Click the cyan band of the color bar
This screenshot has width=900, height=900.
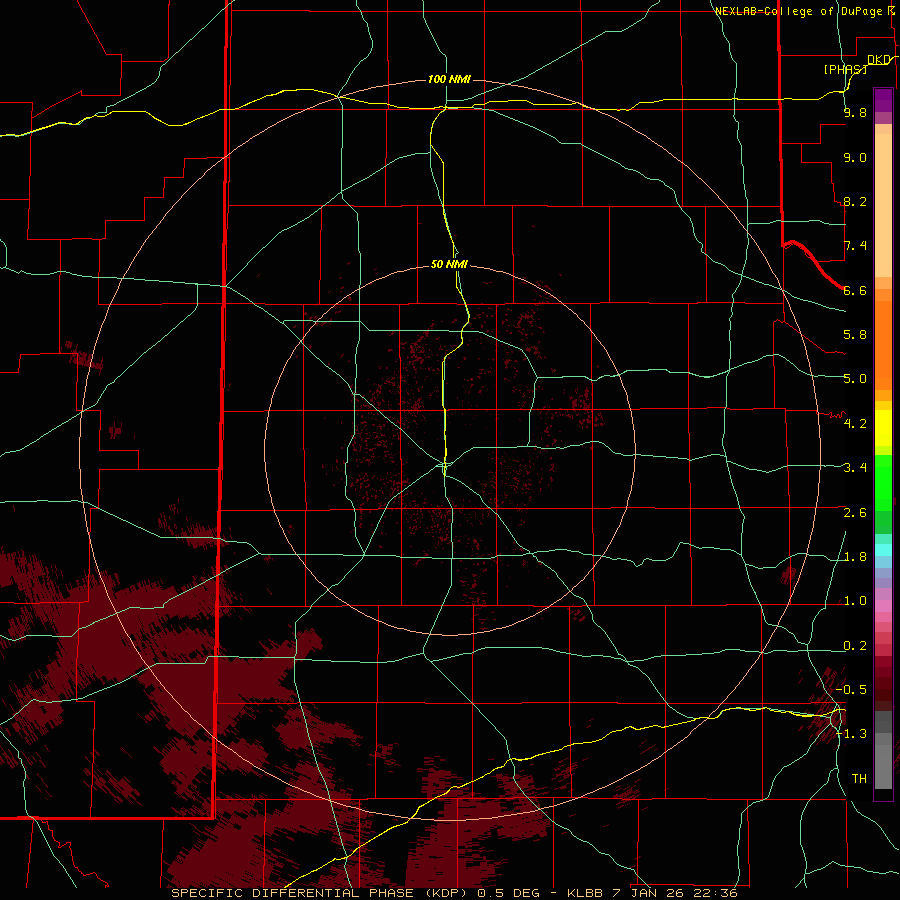(883, 550)
